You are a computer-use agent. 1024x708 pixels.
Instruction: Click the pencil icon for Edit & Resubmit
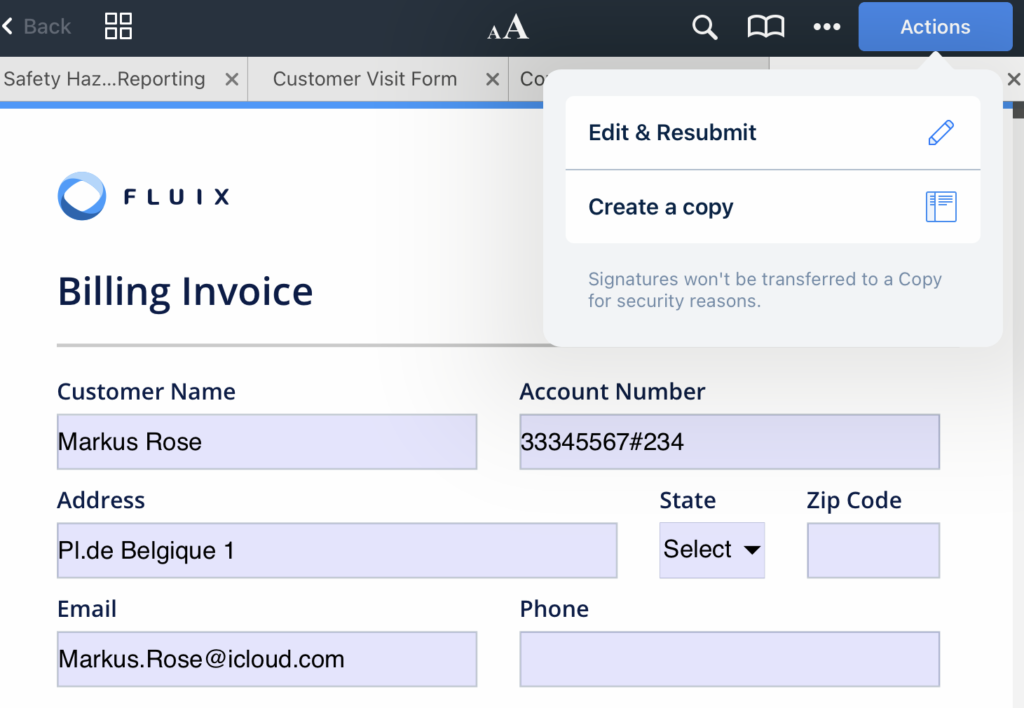tap(941, 133)
